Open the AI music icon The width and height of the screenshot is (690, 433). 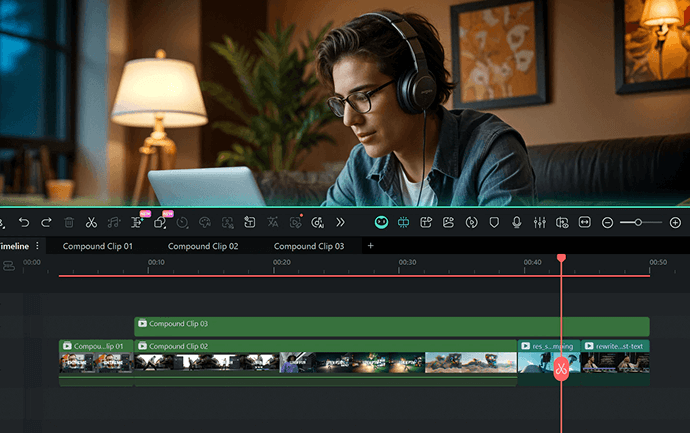[318, 223]
